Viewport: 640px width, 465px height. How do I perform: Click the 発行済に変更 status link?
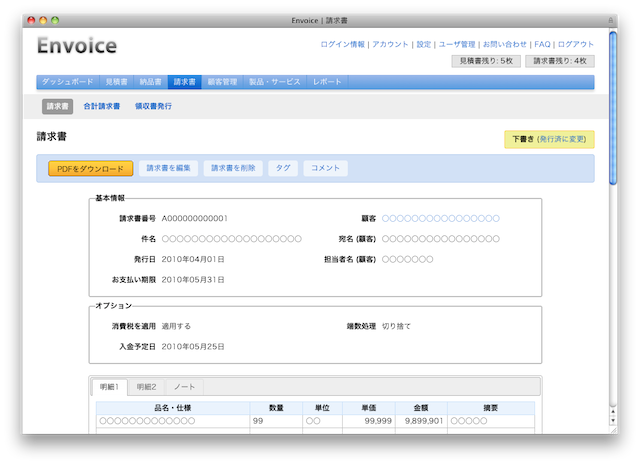563,140
